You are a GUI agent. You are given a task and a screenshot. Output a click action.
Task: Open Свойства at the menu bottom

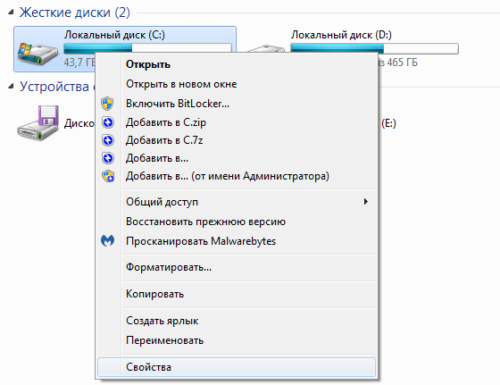click(x=237, y=367)
